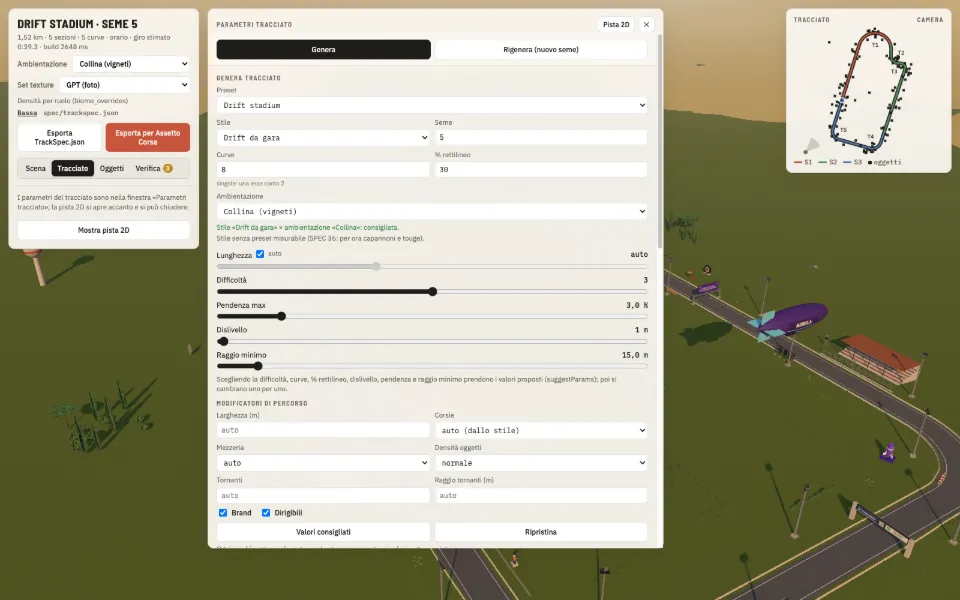Click the track minimap thumbnail
The image size is (960, 600).
tap(869, 91)
